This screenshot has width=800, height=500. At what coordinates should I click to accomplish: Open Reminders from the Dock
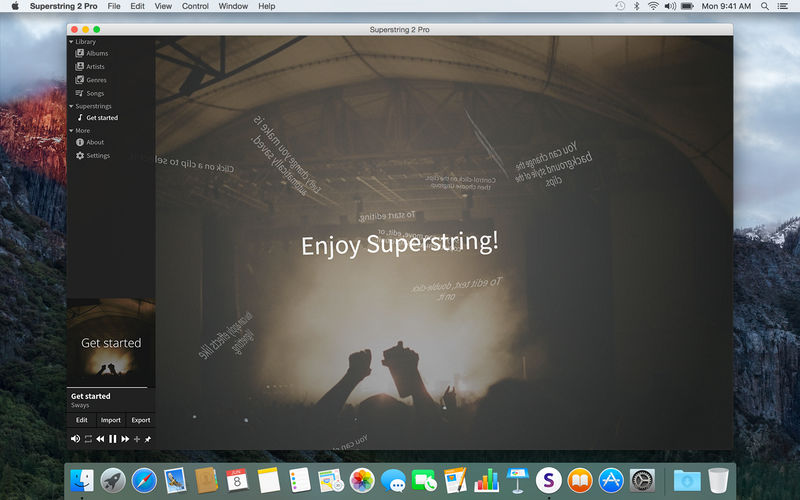click(x=299, y=480)
